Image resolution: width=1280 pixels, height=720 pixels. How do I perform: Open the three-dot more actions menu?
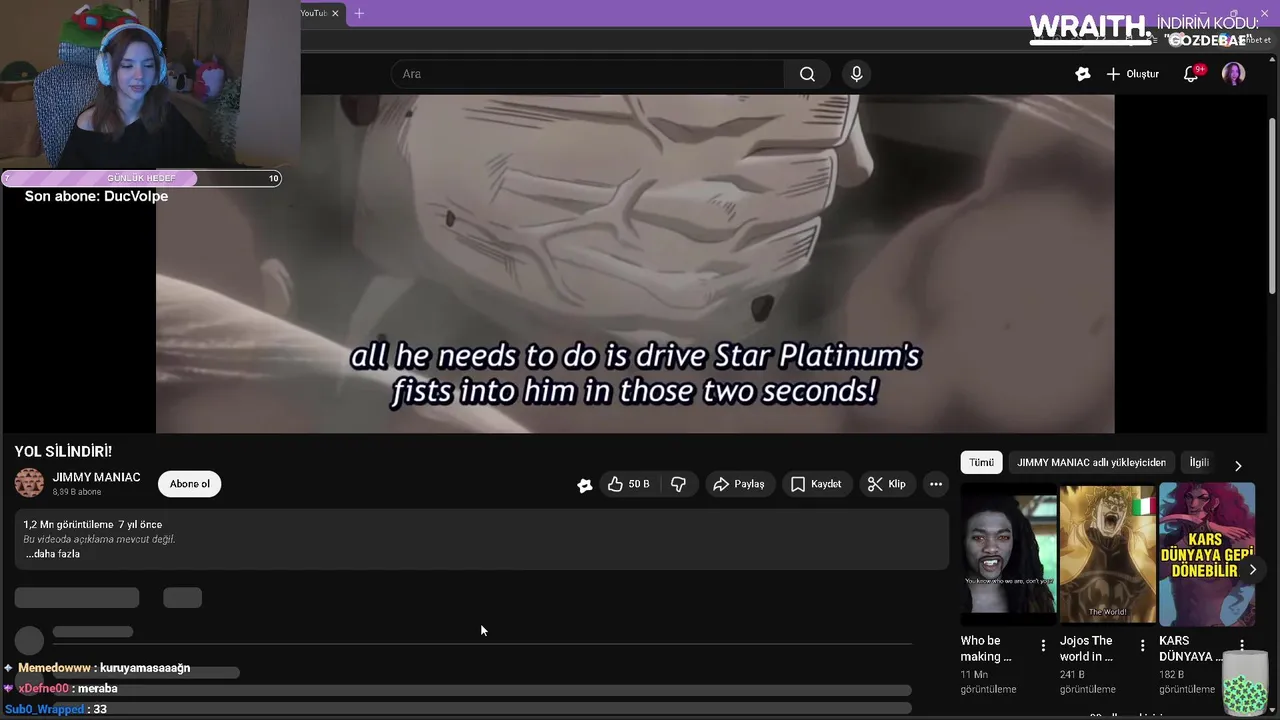[936, 484]
